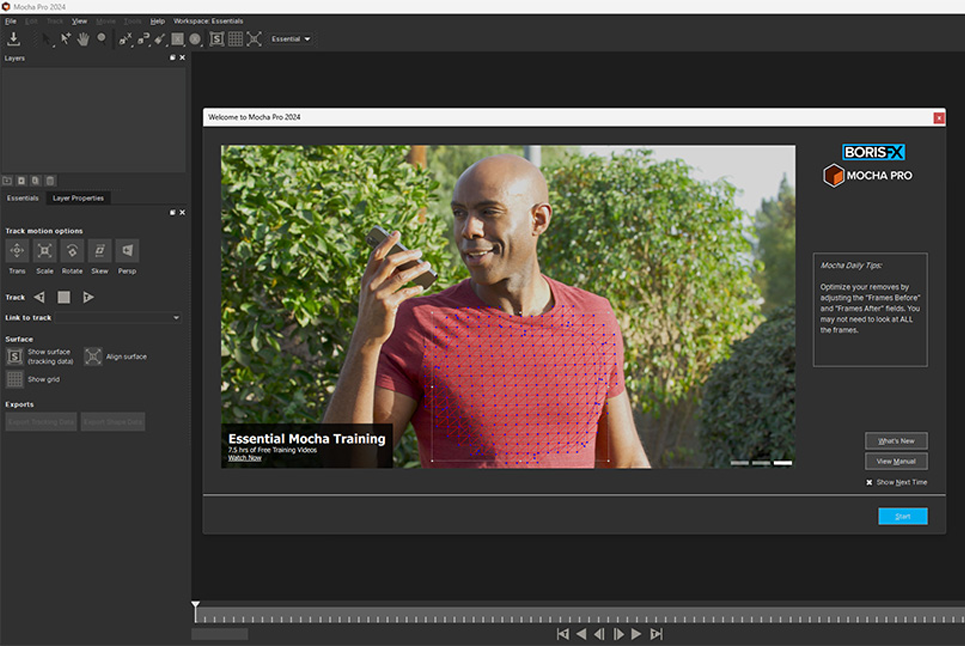Click Track forwards button

point(88,297)
